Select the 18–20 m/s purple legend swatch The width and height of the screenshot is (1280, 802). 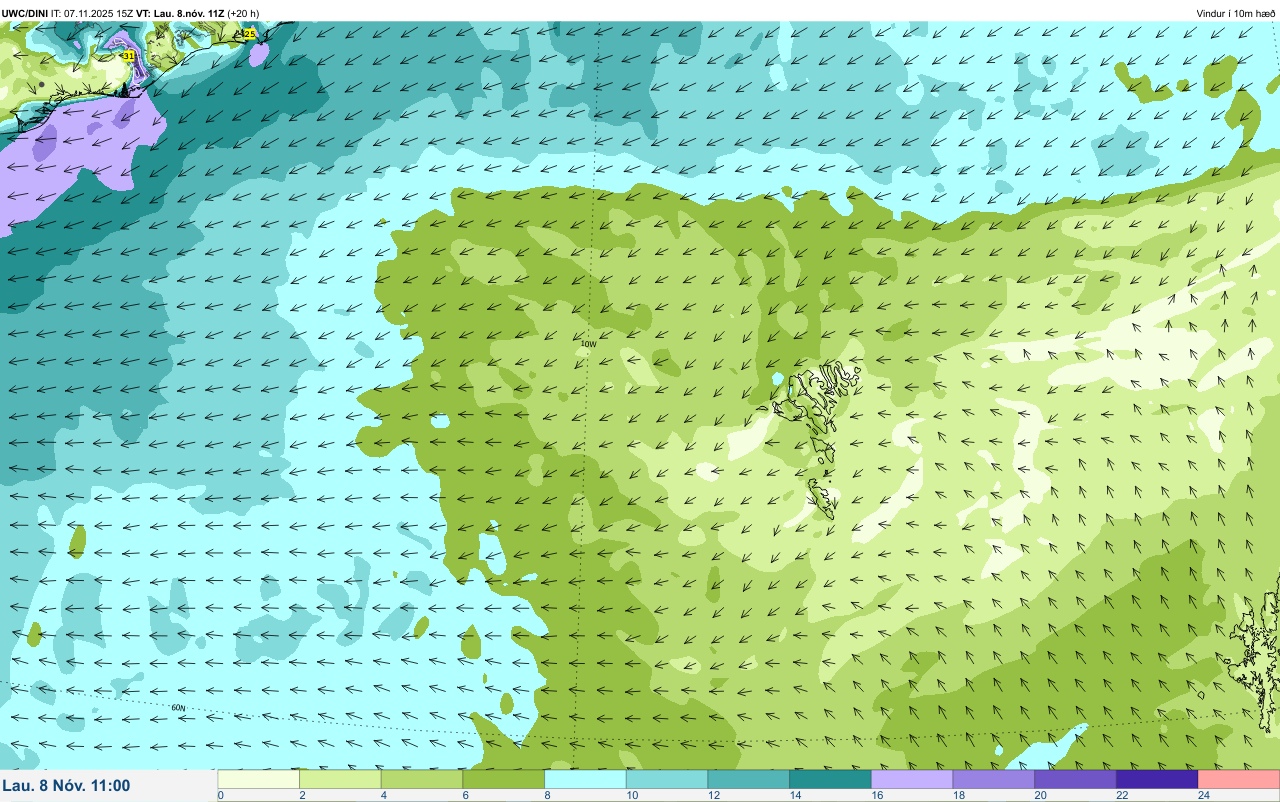tap(994, 778)
